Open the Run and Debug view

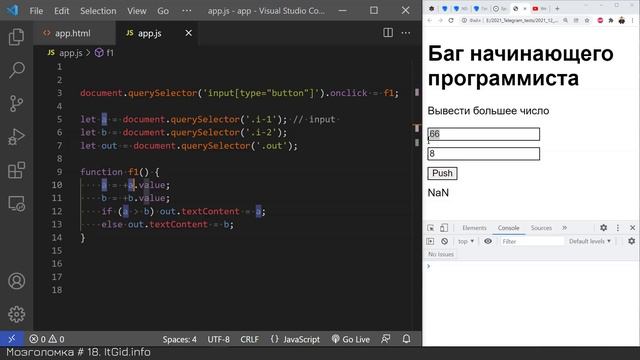(x=16, y=137)
